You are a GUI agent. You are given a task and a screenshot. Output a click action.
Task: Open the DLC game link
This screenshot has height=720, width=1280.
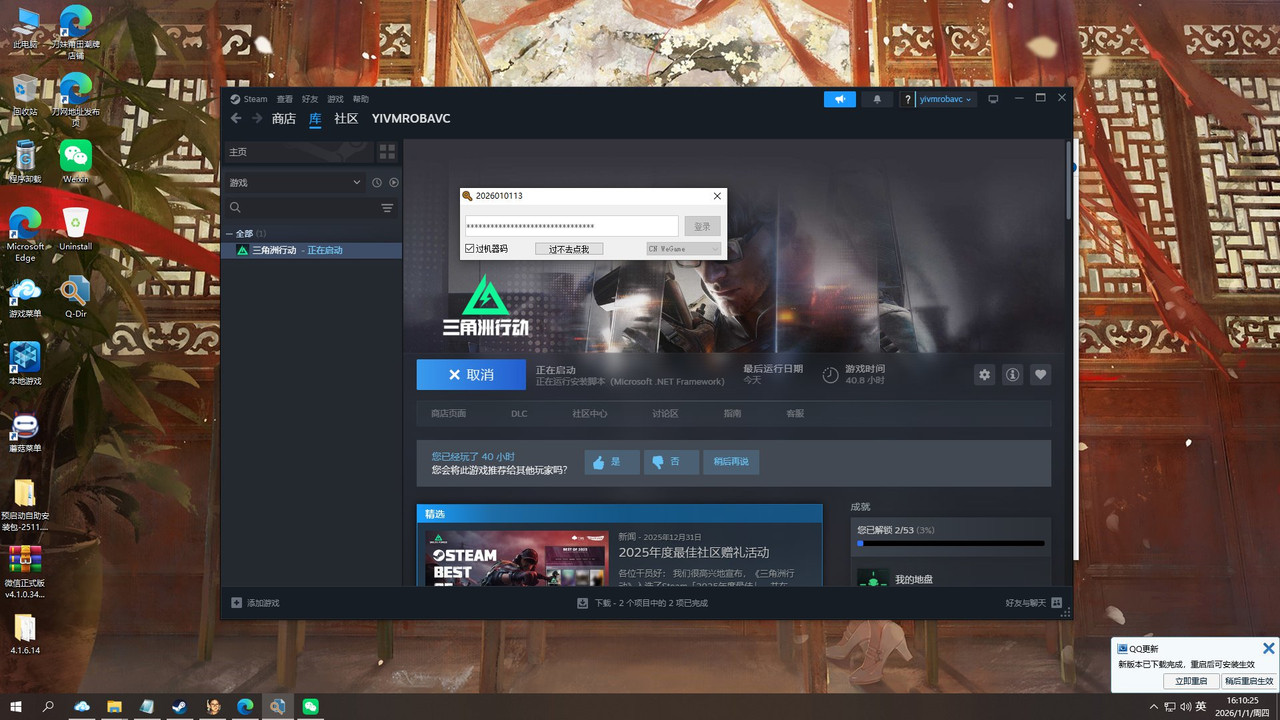tap(519, 413)
